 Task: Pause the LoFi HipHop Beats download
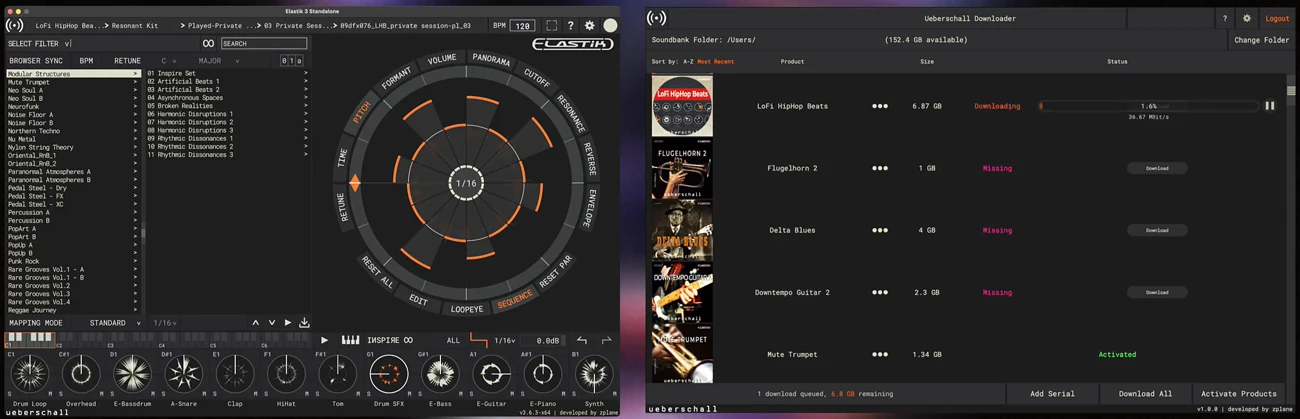(x=1269, y=106)
